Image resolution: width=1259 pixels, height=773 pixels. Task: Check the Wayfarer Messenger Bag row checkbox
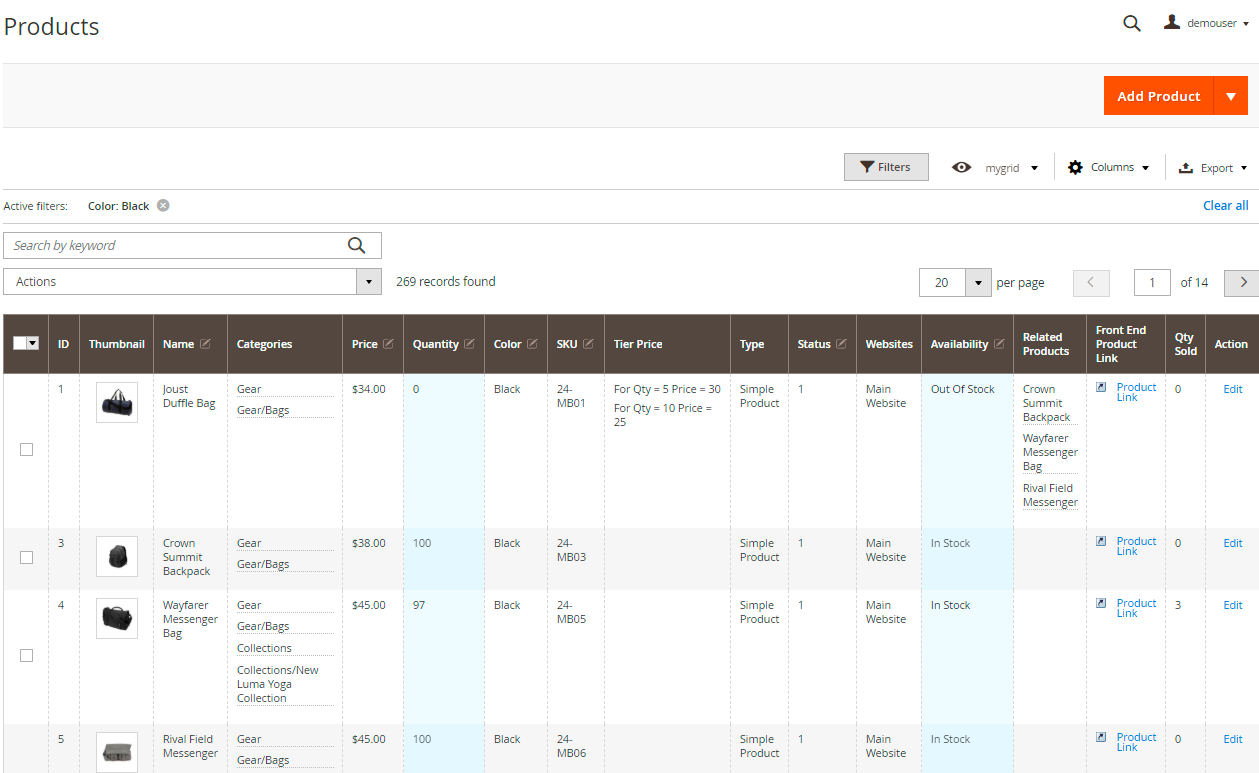coord(27,656)
